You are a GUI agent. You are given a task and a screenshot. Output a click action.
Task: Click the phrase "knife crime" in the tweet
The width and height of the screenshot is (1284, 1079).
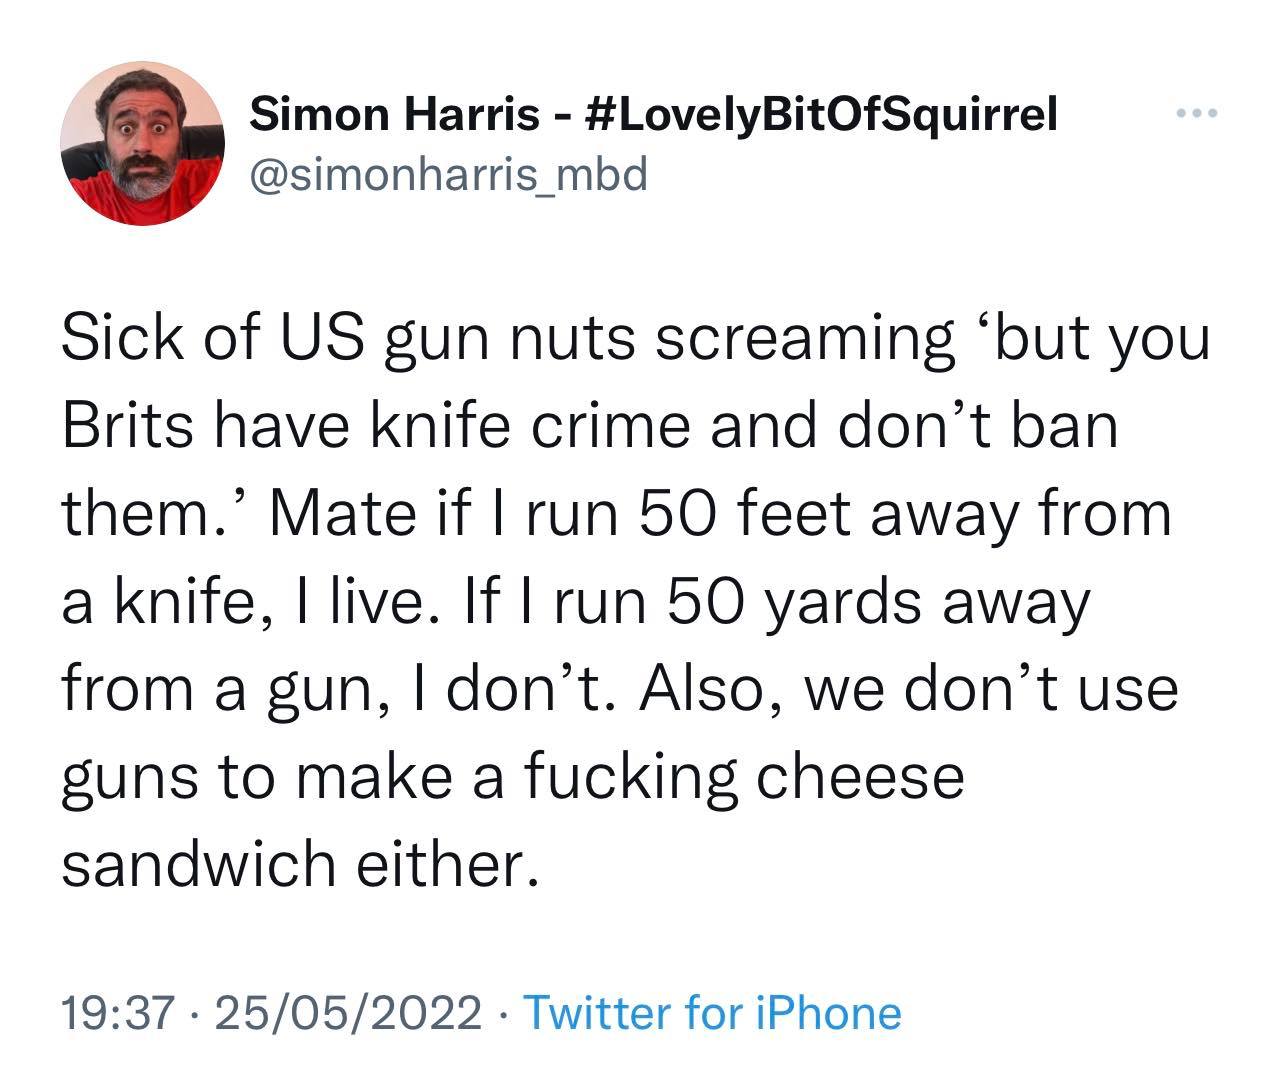tap(531, 427)
